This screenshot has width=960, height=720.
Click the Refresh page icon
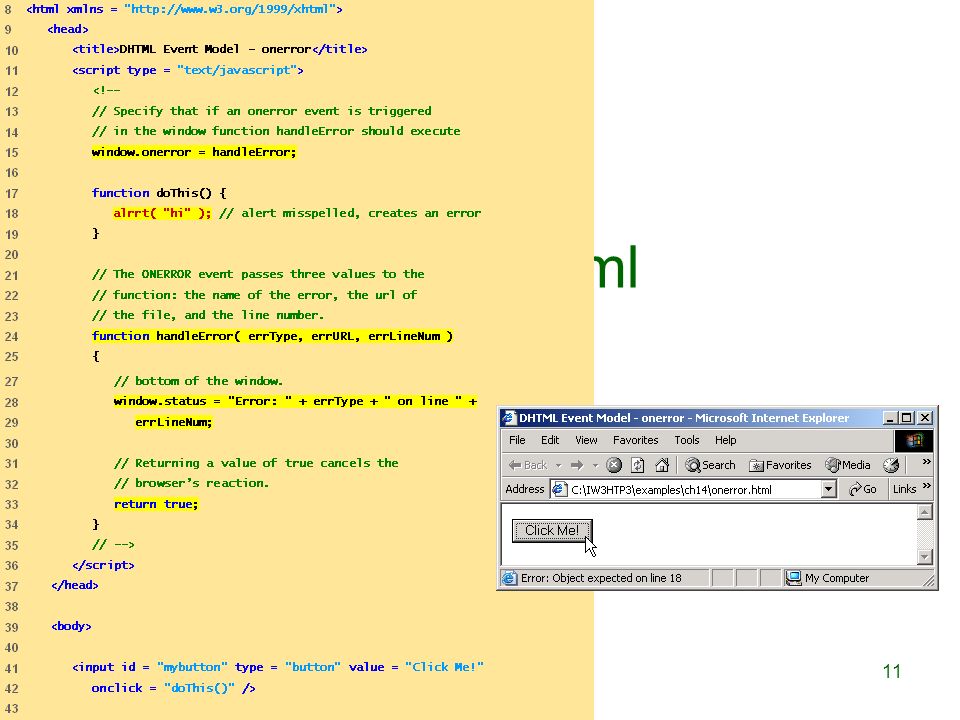tap(638, 465)
